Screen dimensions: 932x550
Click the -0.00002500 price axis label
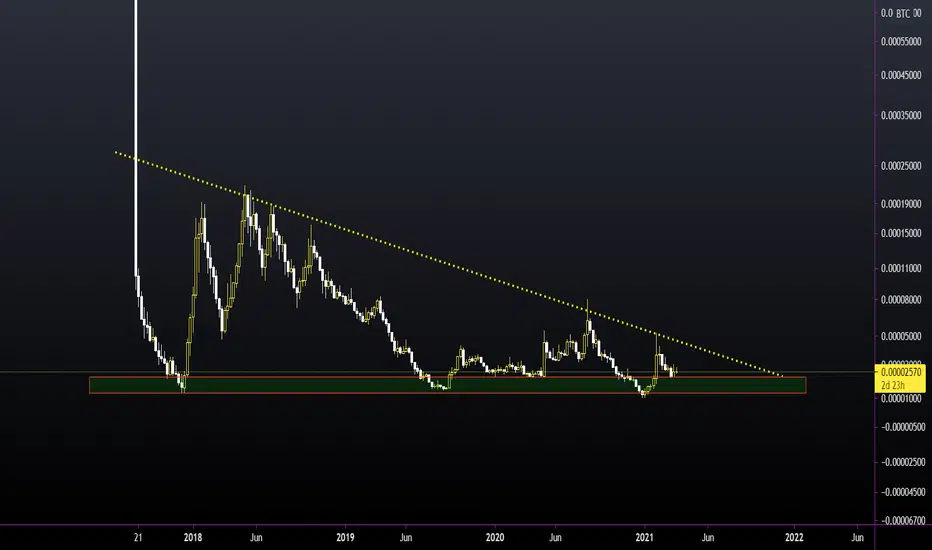click(x=901, y=462)
